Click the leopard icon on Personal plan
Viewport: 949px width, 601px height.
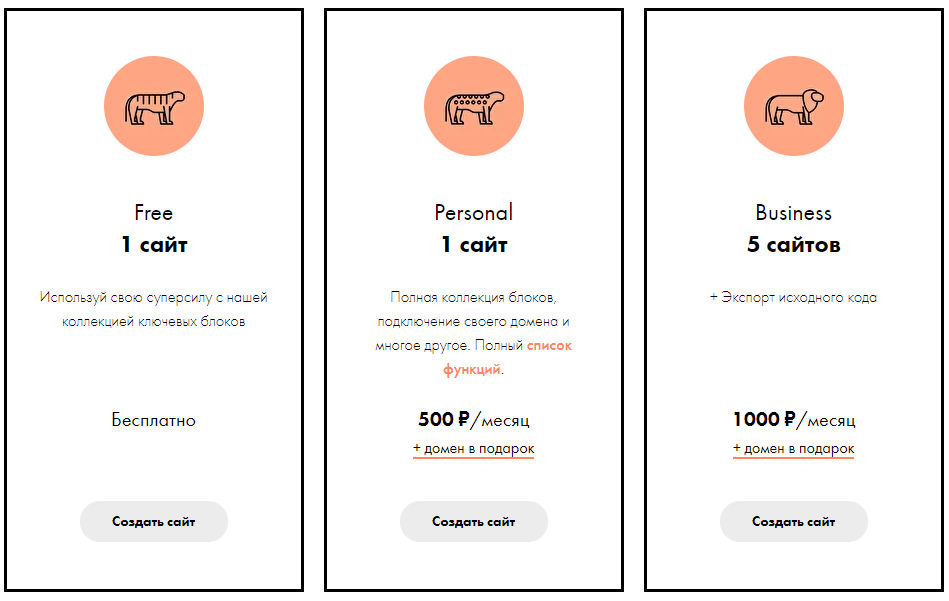473,107
